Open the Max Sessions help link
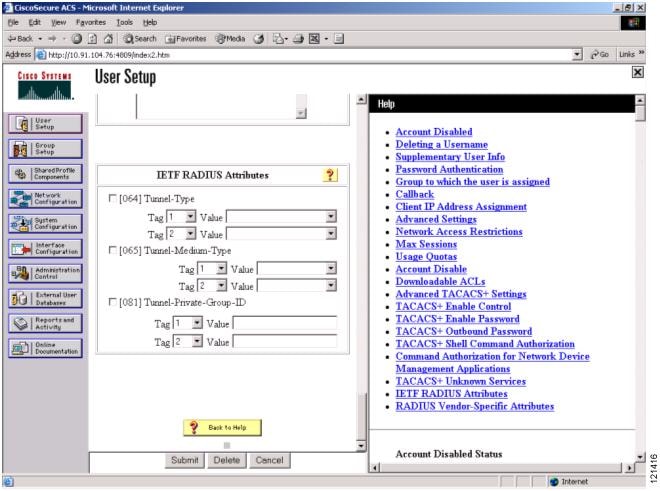This screenshot has height=491, width=660. (x=426, y=244)
